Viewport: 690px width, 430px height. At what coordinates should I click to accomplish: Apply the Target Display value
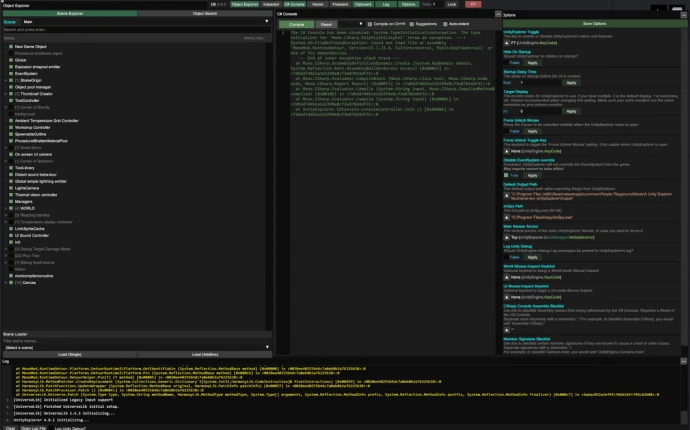click(x=571, y=111)
